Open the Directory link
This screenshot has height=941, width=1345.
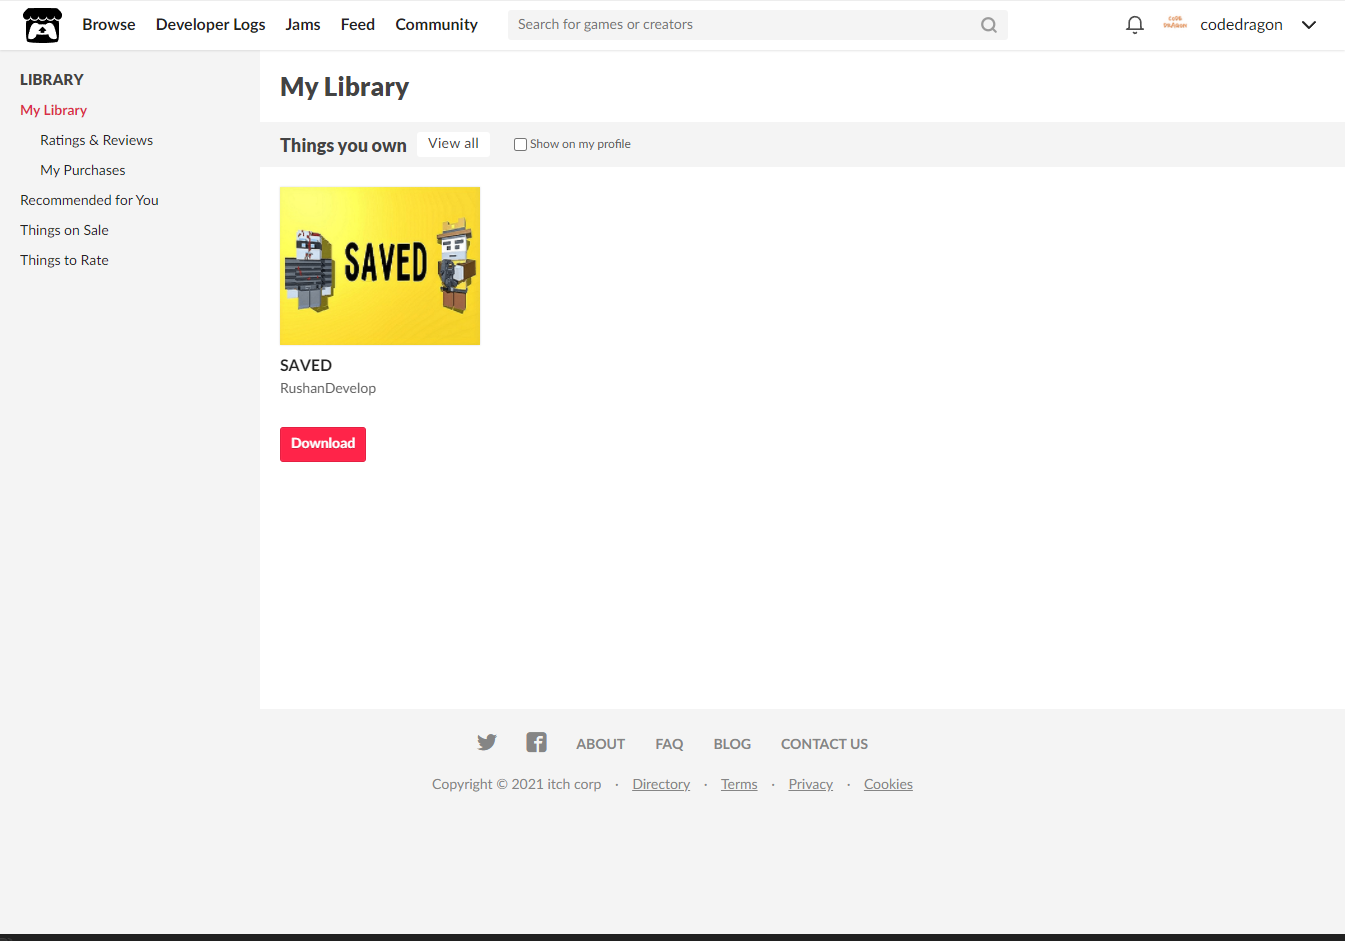coord(661,784)
